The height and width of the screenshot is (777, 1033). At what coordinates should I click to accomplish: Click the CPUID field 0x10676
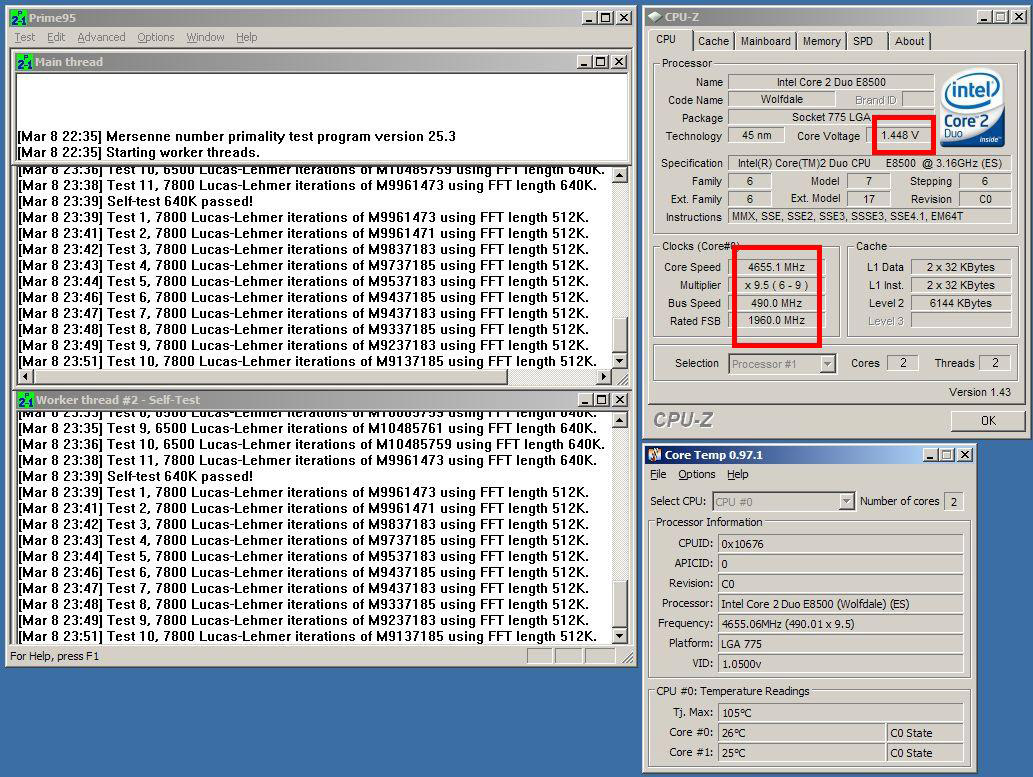click(841, 544)
